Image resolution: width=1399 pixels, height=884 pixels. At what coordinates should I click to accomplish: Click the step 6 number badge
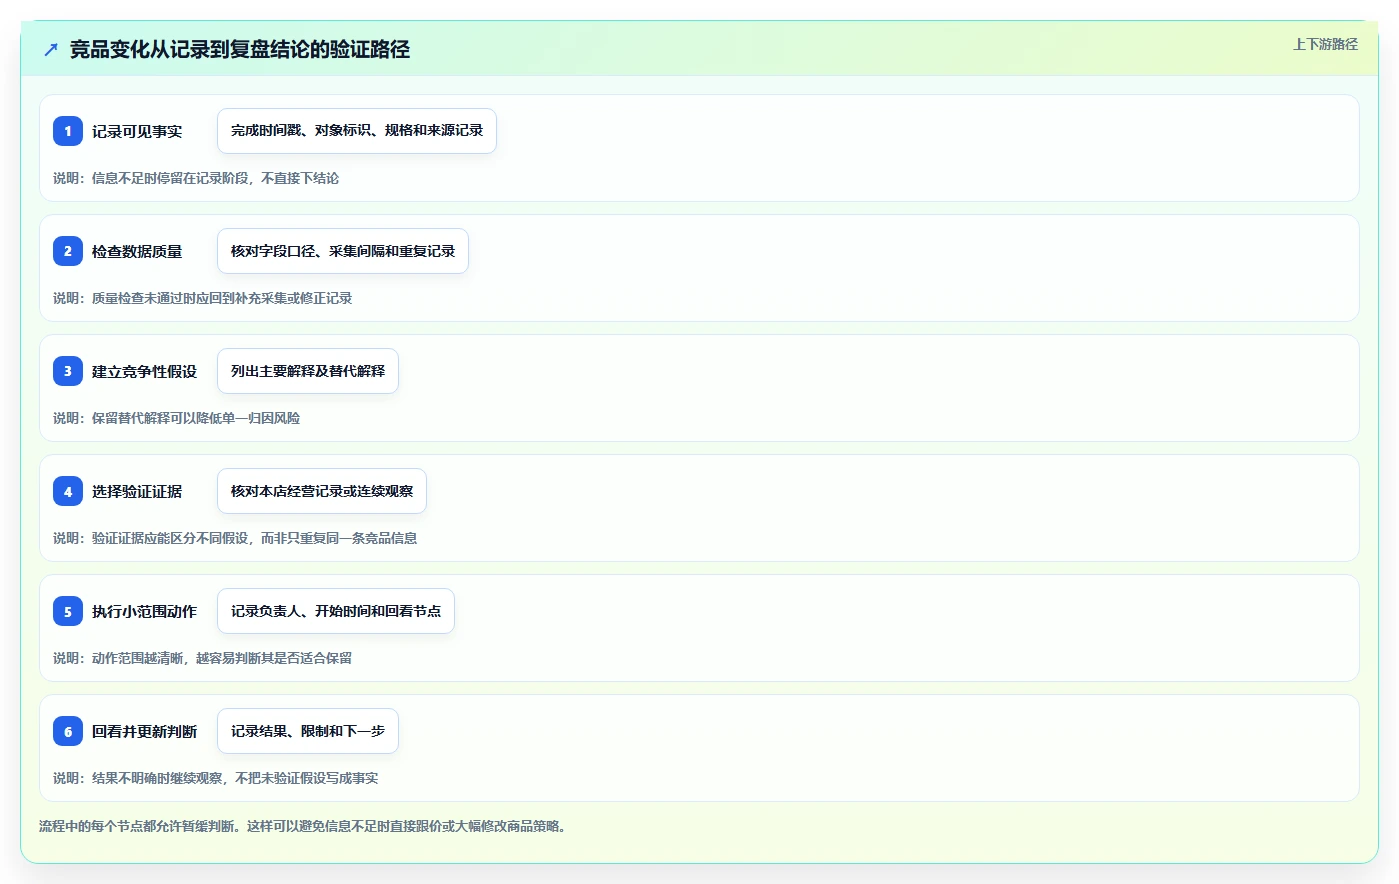(x=68, y=731)
